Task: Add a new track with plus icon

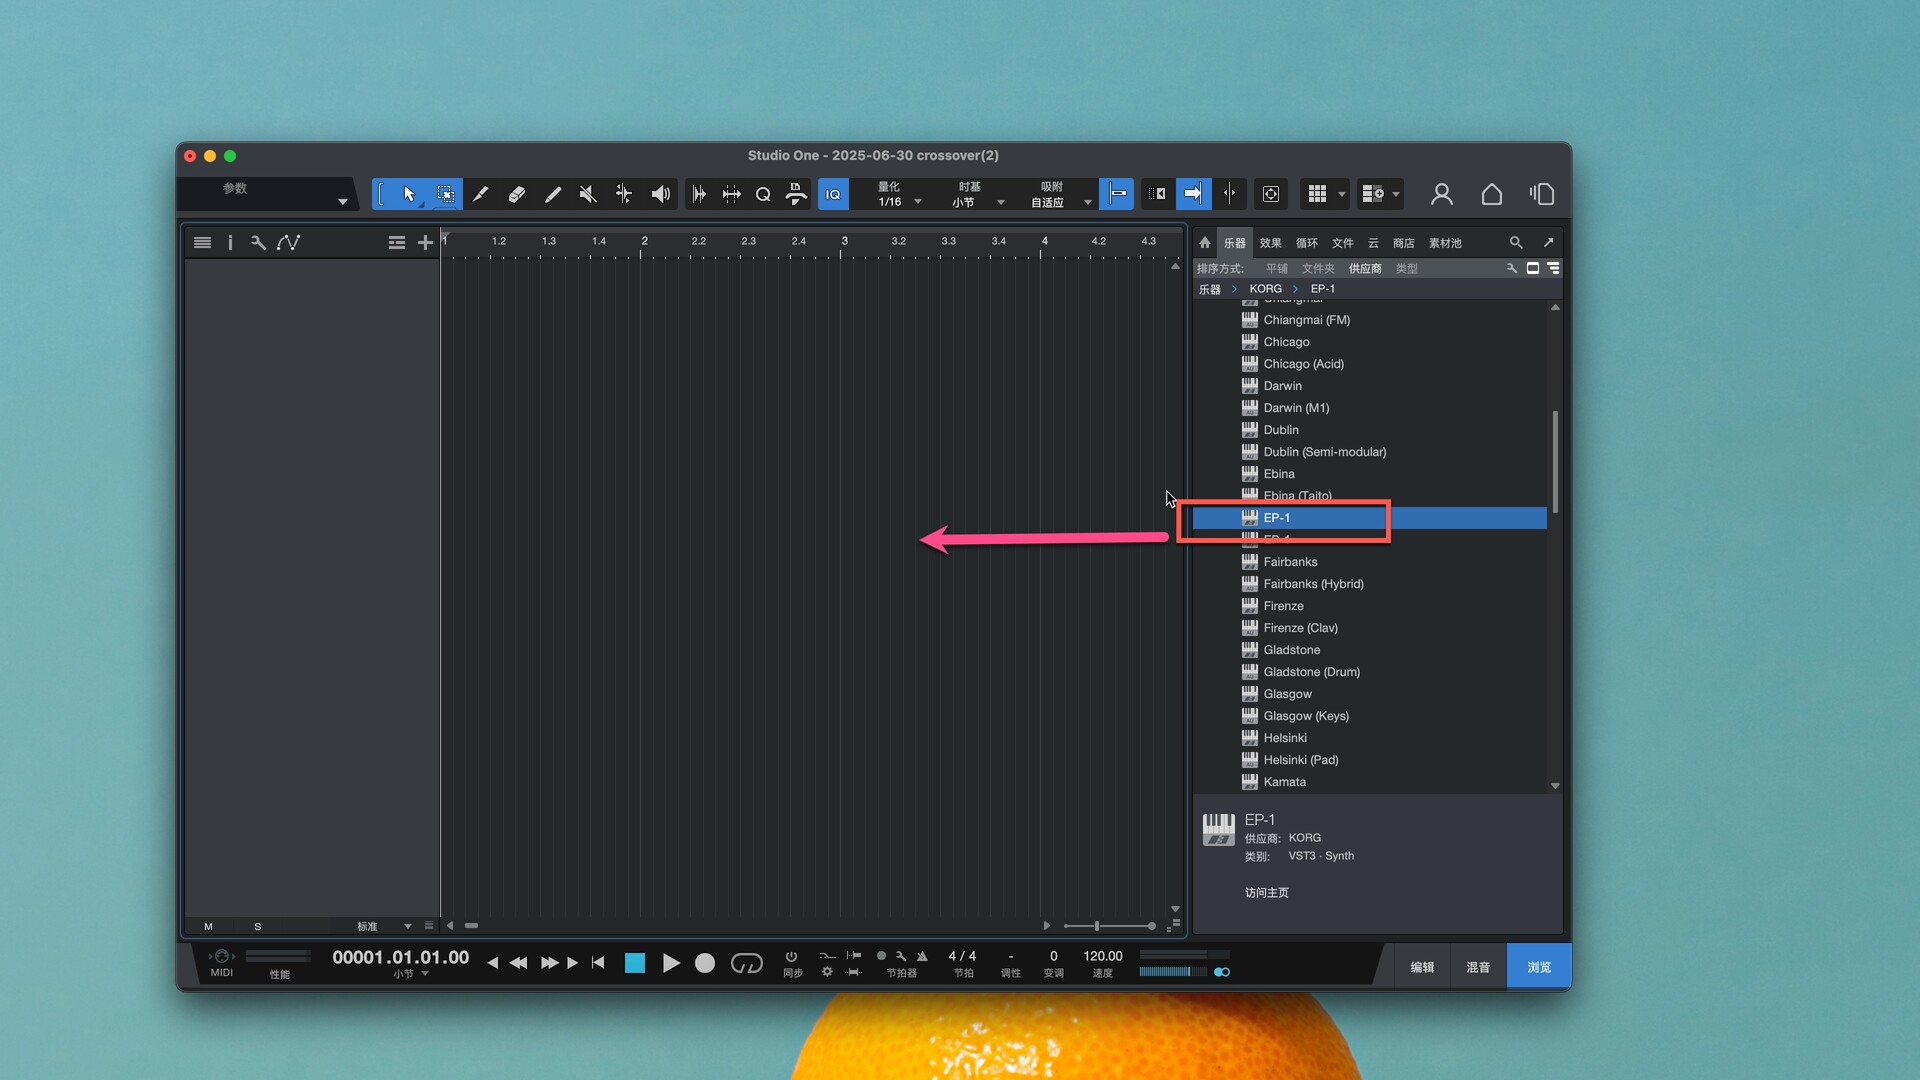Action: pyautogui.click(x=425, y=242)
